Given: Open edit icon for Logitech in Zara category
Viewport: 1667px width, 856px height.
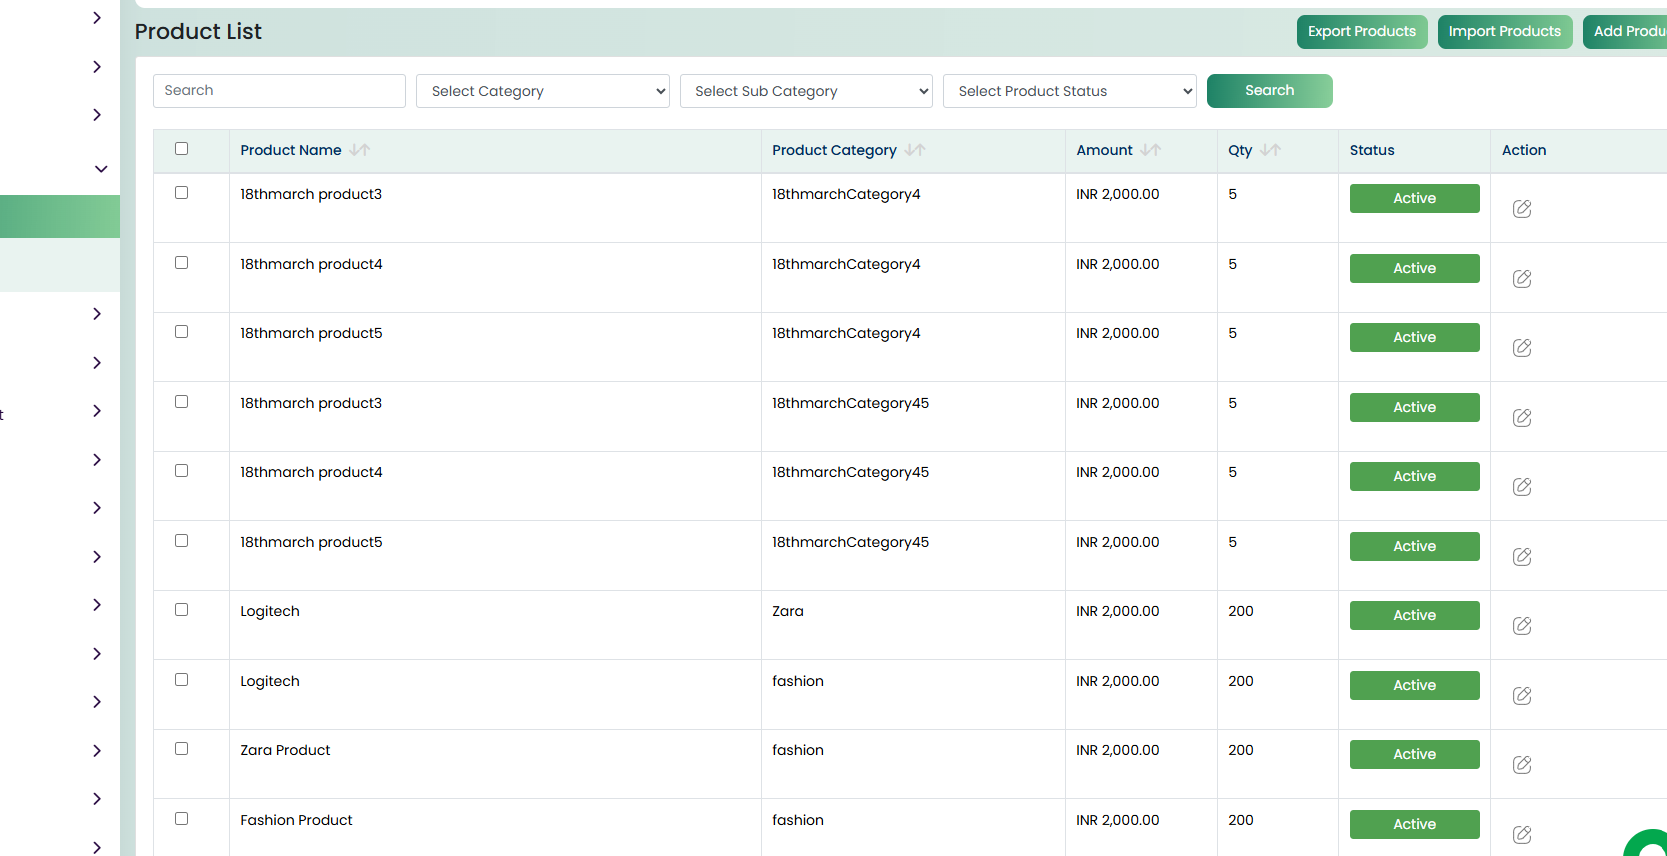Looking at the screenshot, I should coord(1522,626).
